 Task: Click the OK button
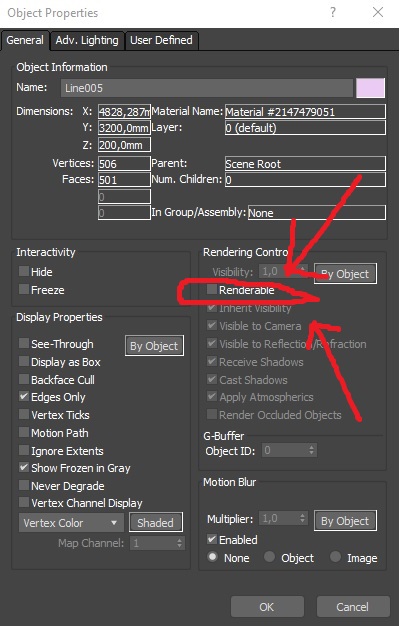[267, 607]
